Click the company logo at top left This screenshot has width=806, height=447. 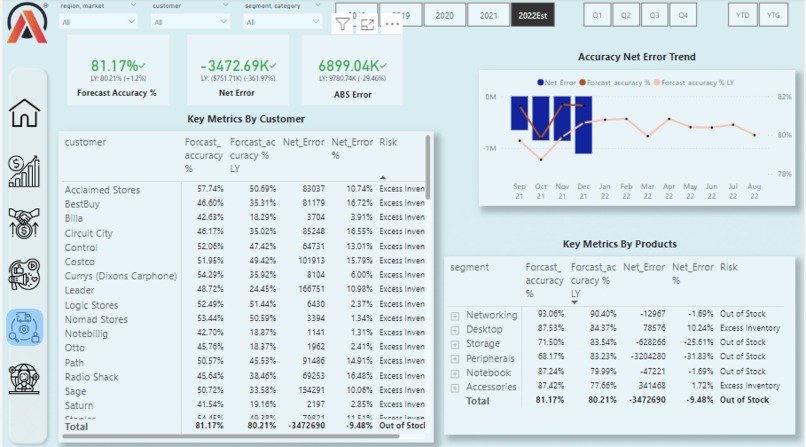click(27, 23)
